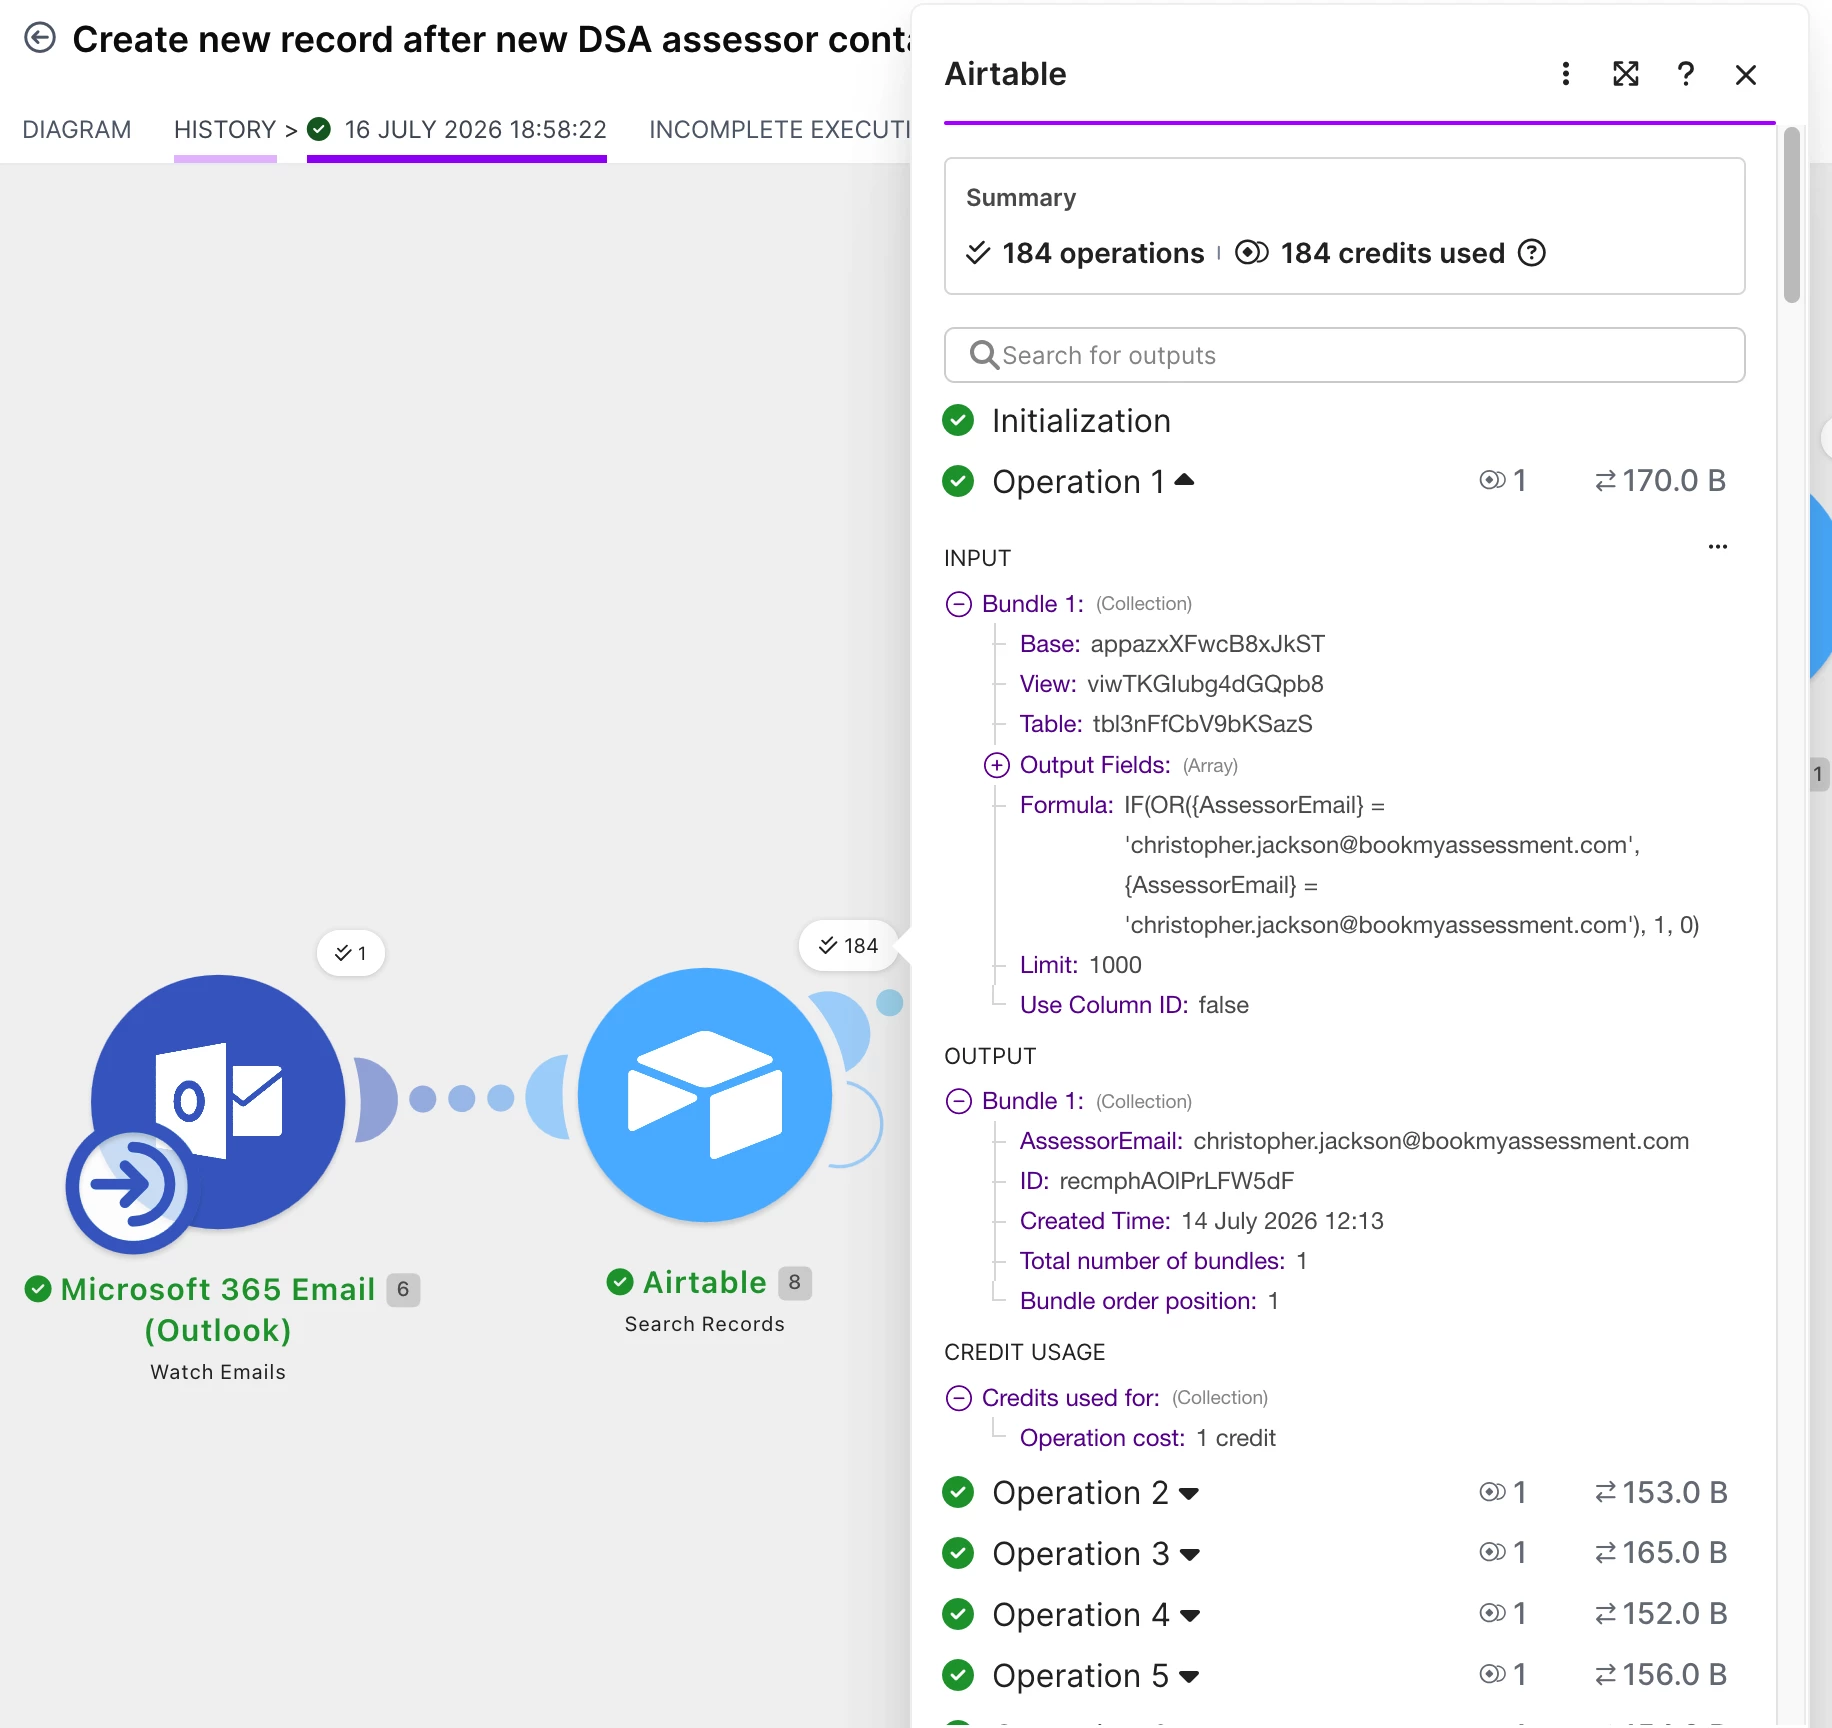Click the Watch Emails trigger arrow badge
Viewport: 1832px width, 1728px height.
pos(133,1187)
